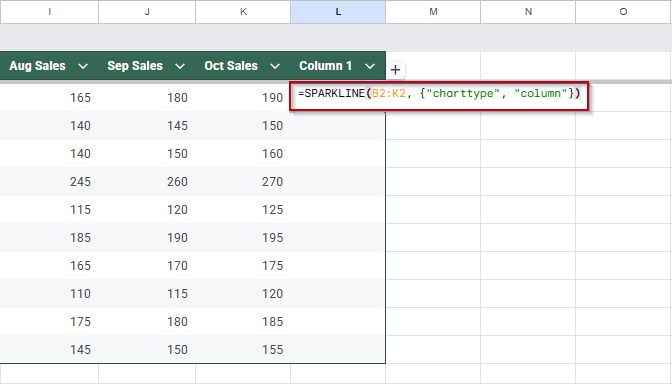Select column header N
The height and width of the screenshot is (384, 672).
[x=528, y=12]
